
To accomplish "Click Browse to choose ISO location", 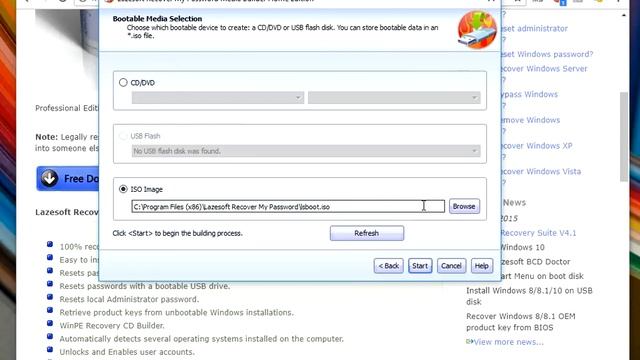I will pyautogui.click(x=464, y=207).
